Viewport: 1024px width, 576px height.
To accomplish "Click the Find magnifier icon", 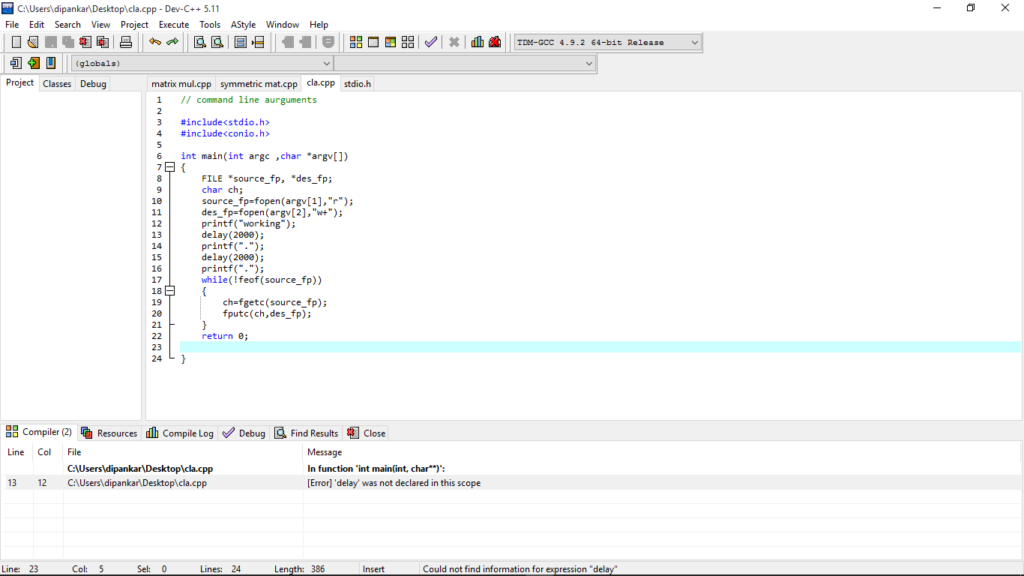I will point(200,42).
